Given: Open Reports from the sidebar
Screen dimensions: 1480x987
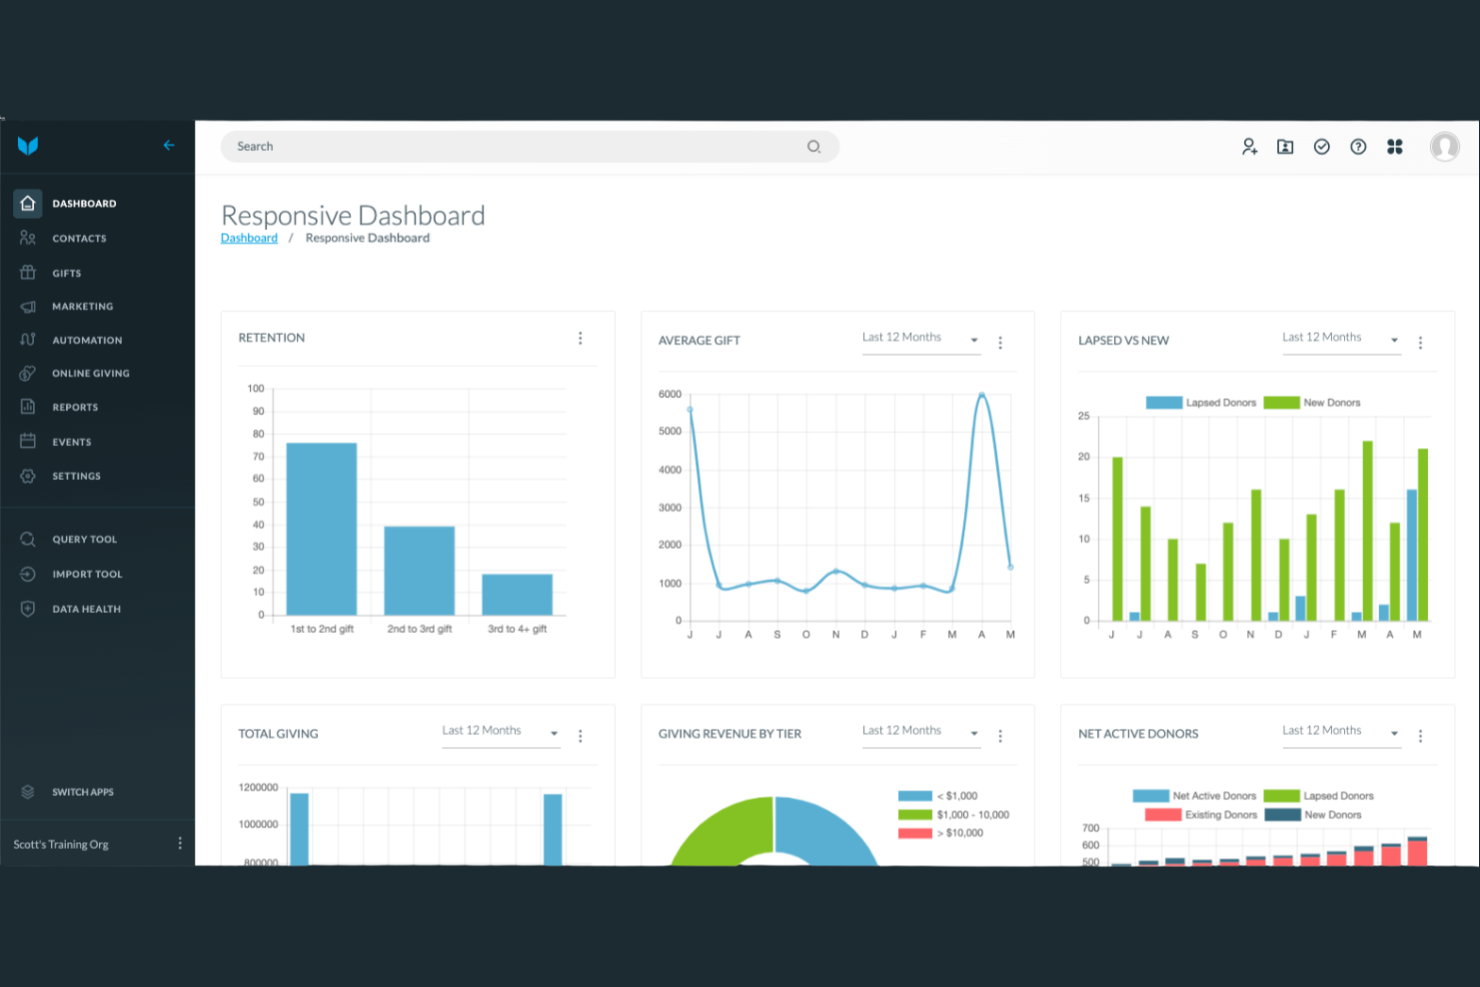Looking at the screenshot, I should [74, 407].
